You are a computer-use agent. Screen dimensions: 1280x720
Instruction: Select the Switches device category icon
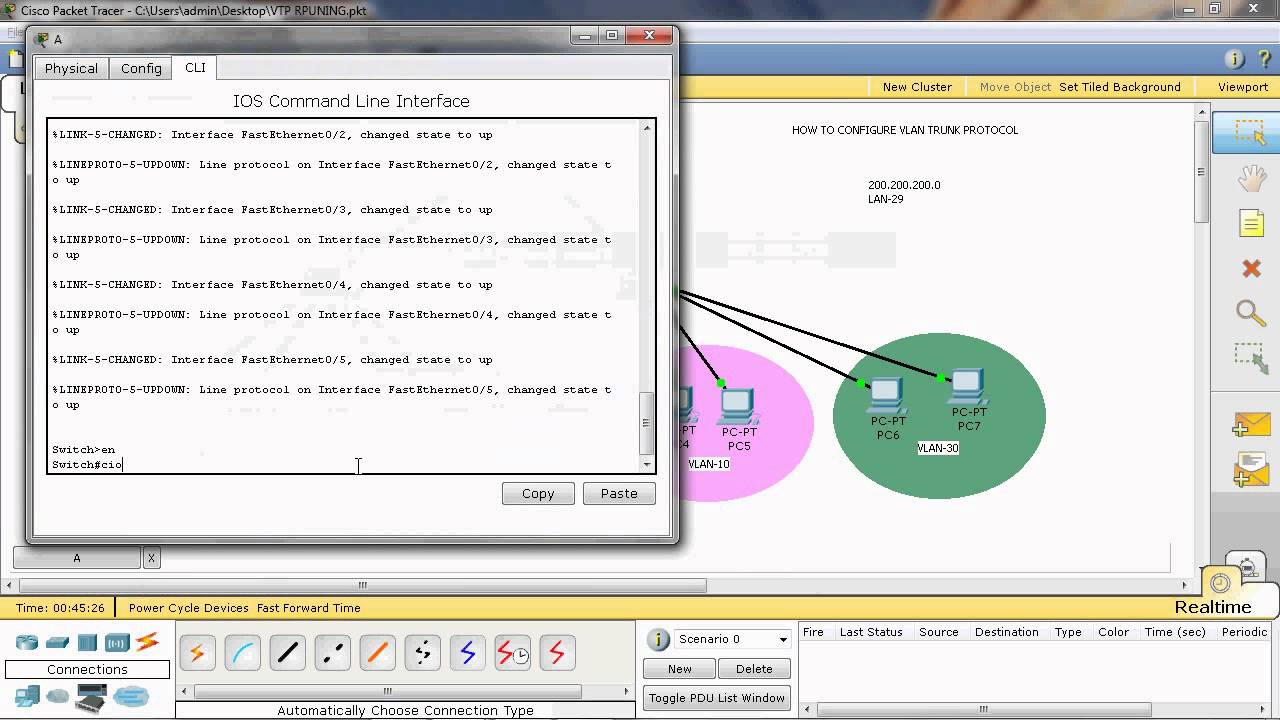57,642
